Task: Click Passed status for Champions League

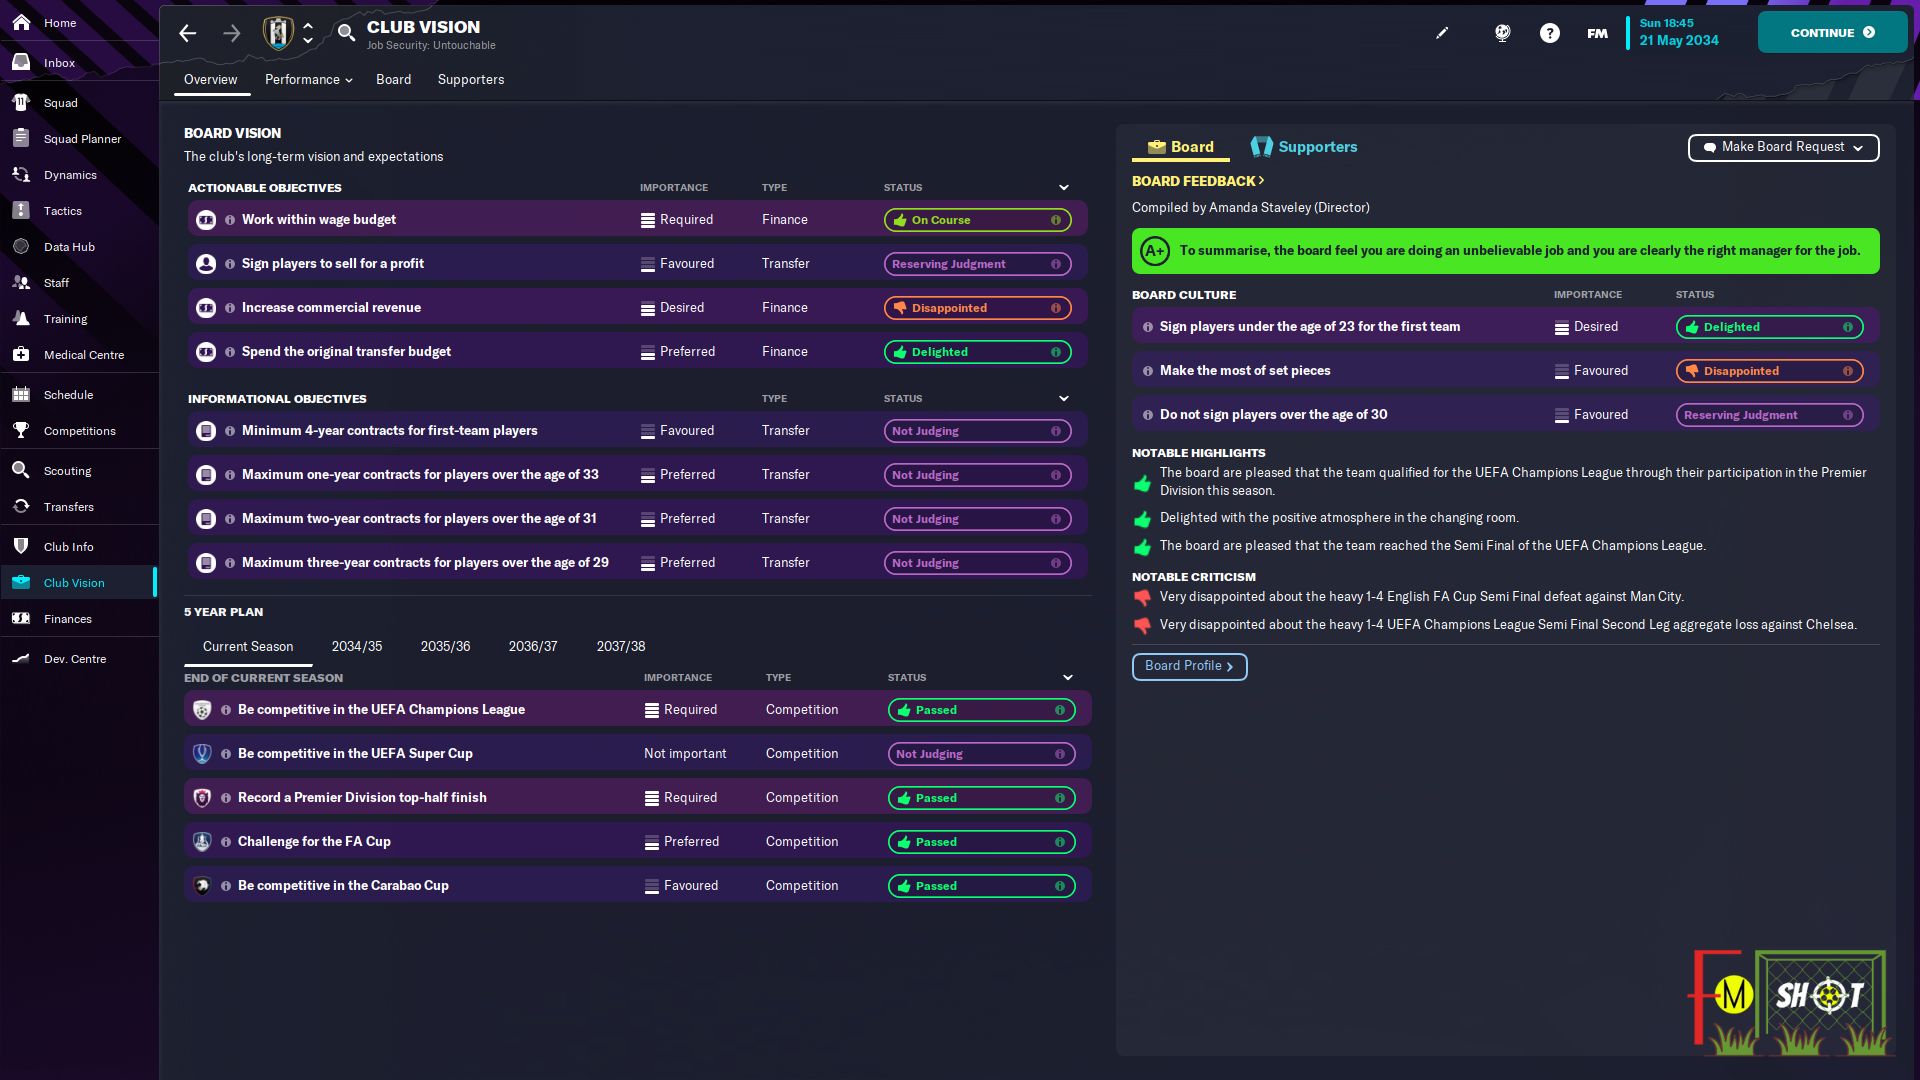Action: coord(981,710)
